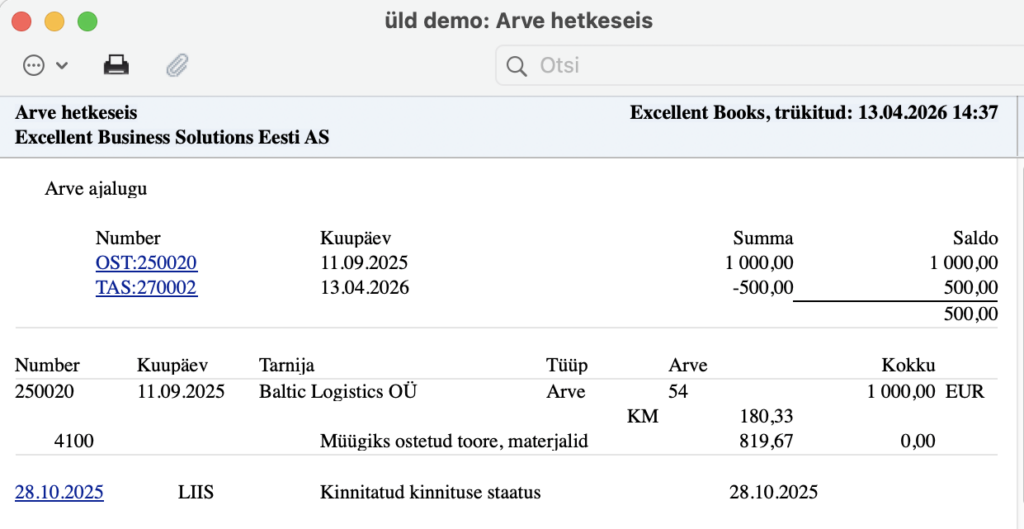Click the circled ellipsis actions icon
Viewport: 1024px width, 529px height.
click(34, 66)
